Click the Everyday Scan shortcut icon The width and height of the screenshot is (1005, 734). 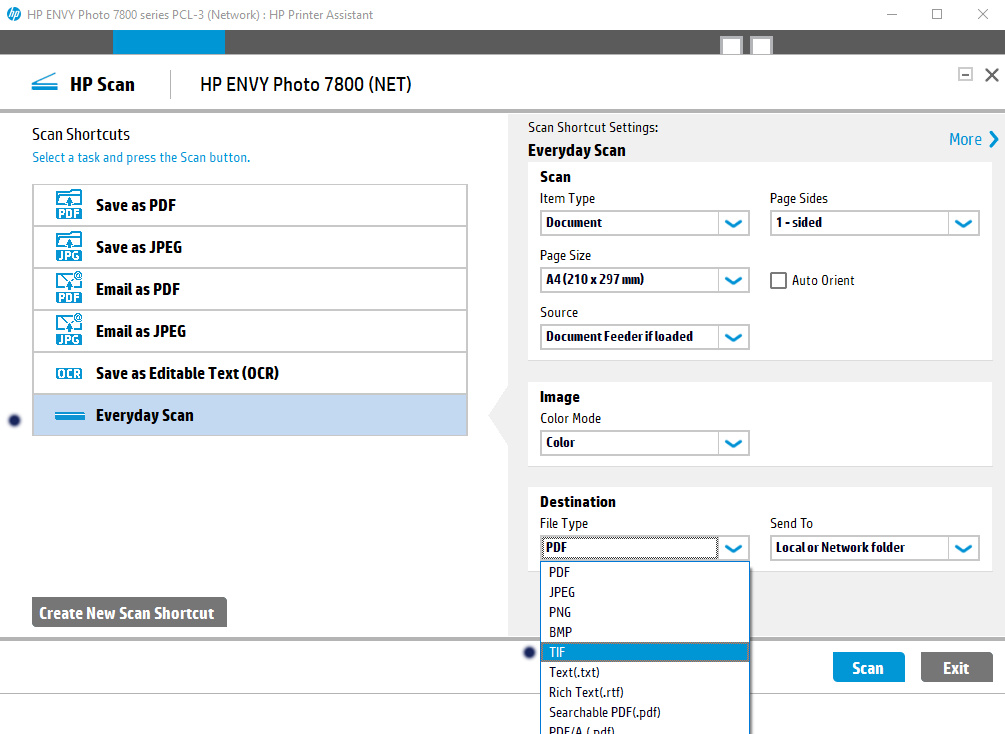[68, 414]
